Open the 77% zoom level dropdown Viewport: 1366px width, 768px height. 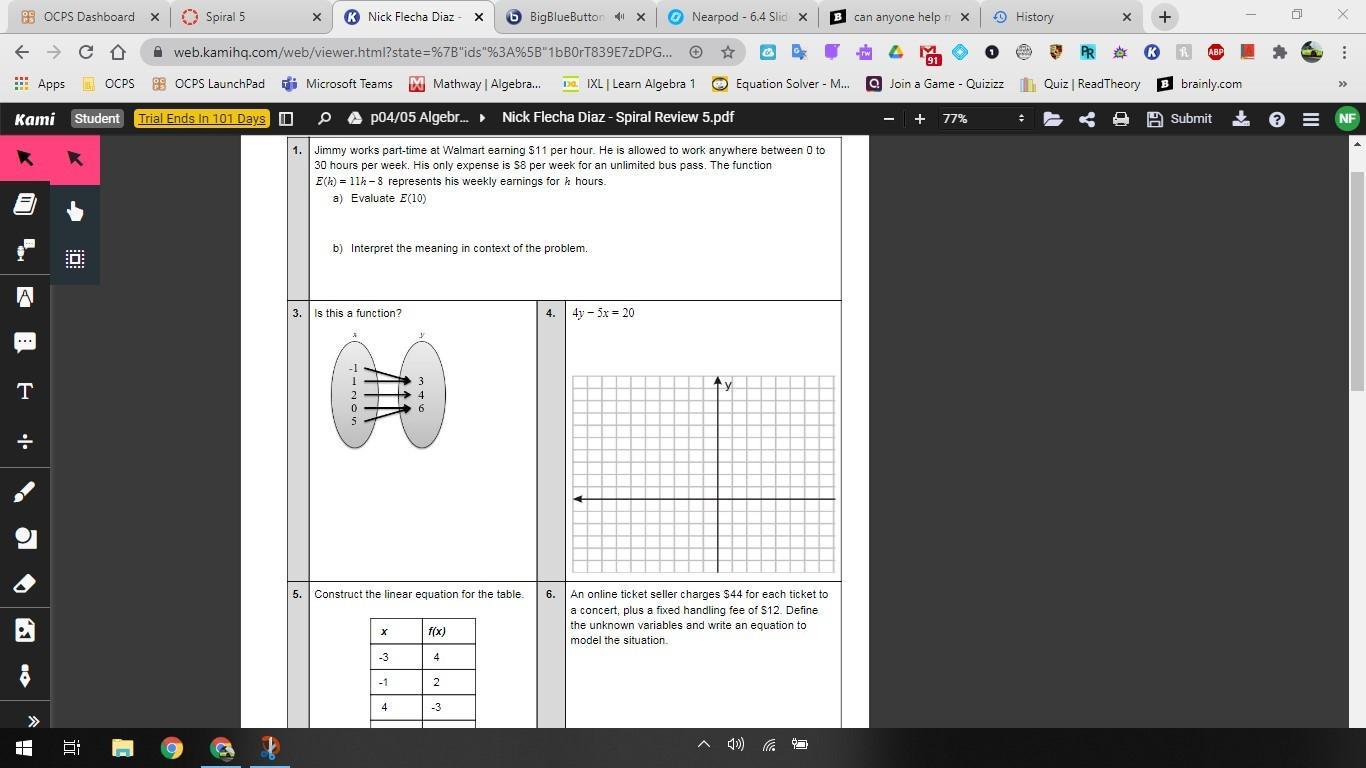tap(985, 118)
